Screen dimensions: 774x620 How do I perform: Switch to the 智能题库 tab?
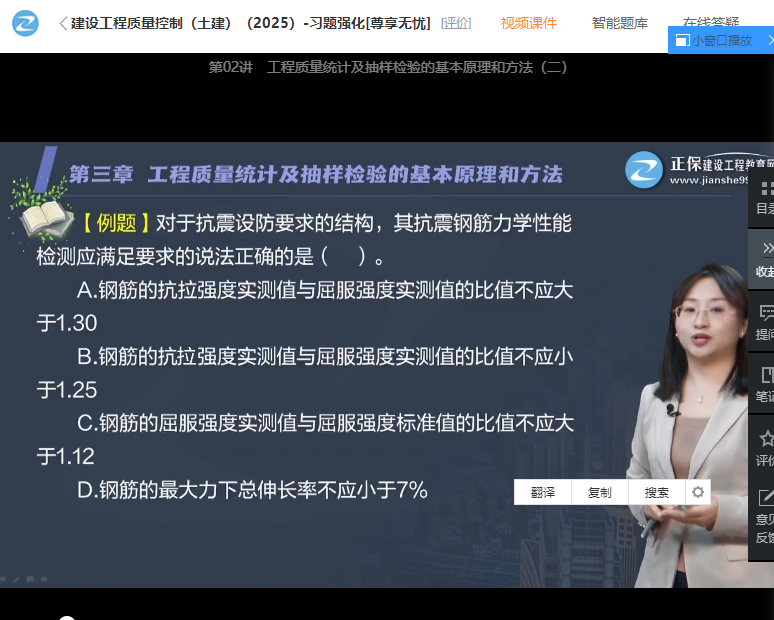point(619,23)
